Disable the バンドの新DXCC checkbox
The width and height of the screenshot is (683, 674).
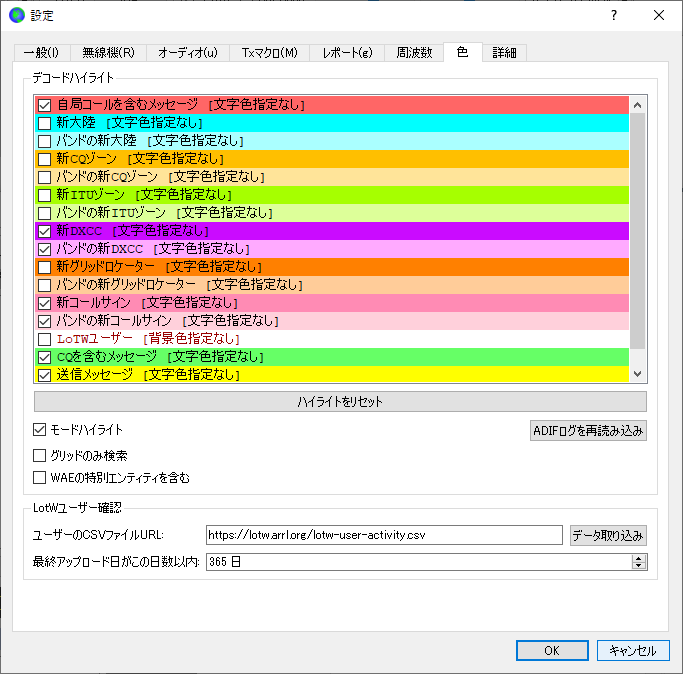pyautogui.click(x=44, y=249)
